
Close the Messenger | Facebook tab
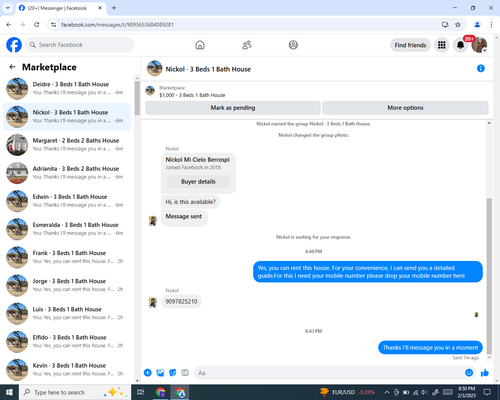tap(100, 8)
